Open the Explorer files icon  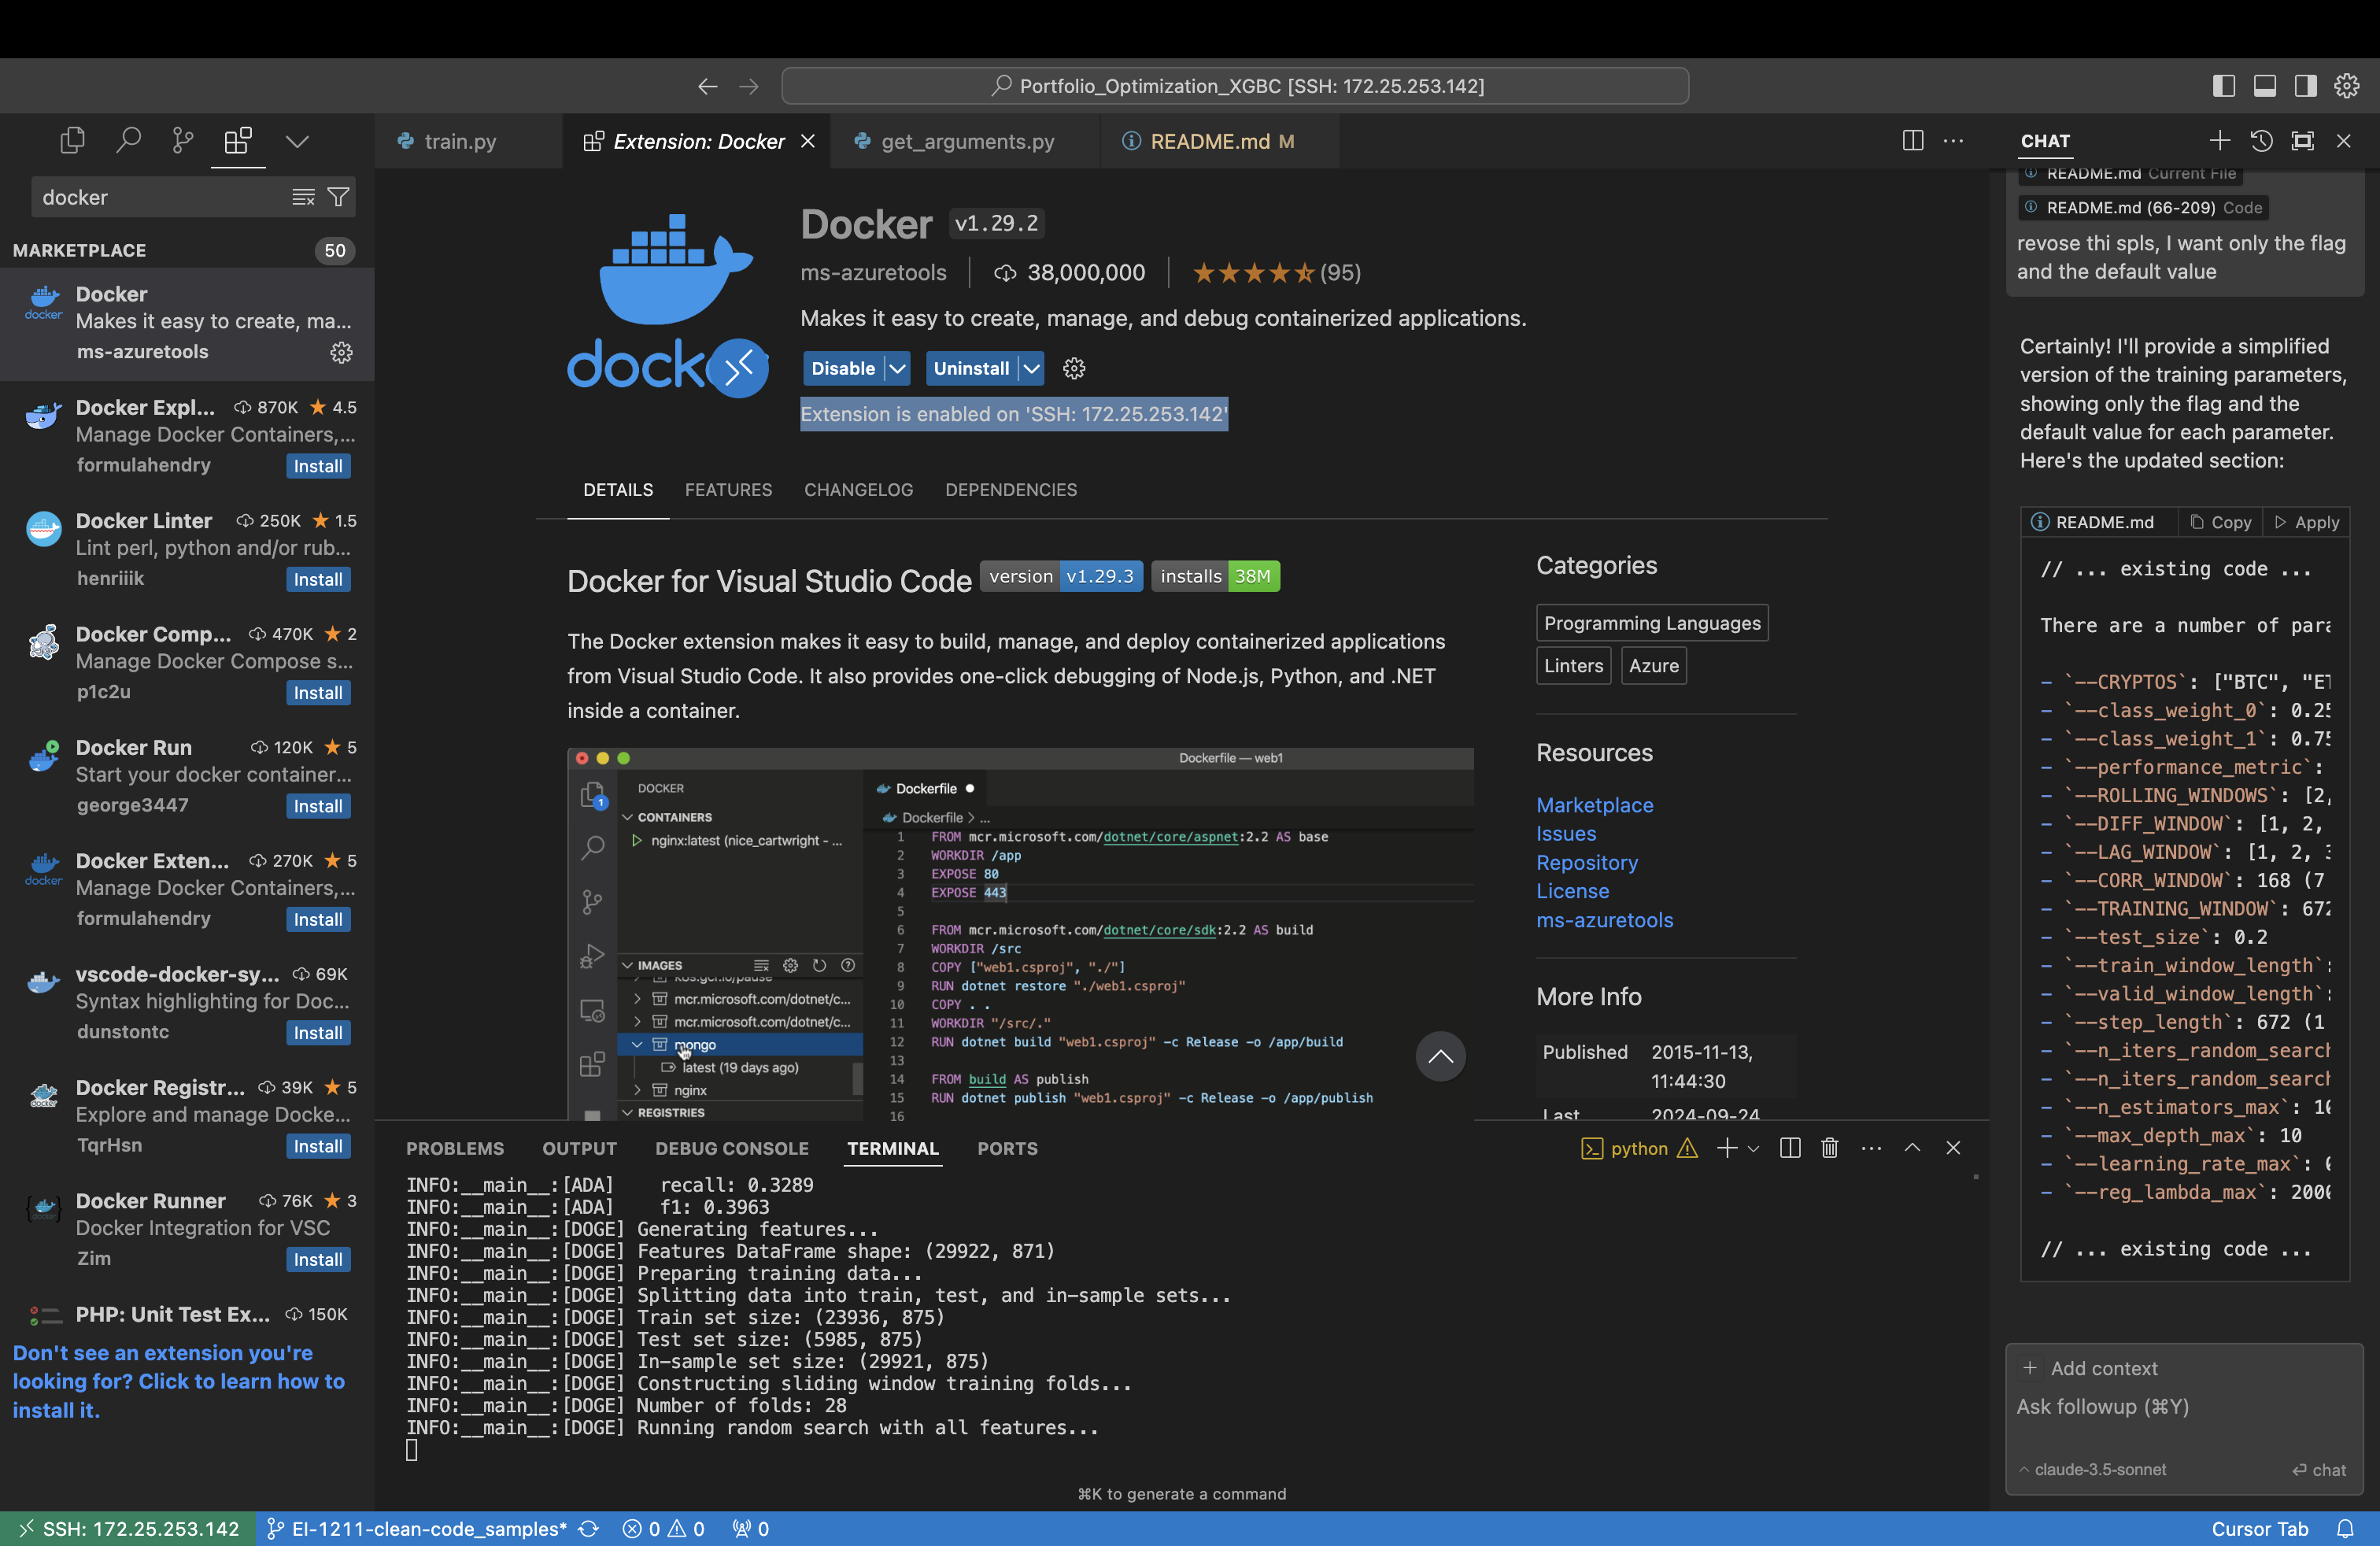72,141
